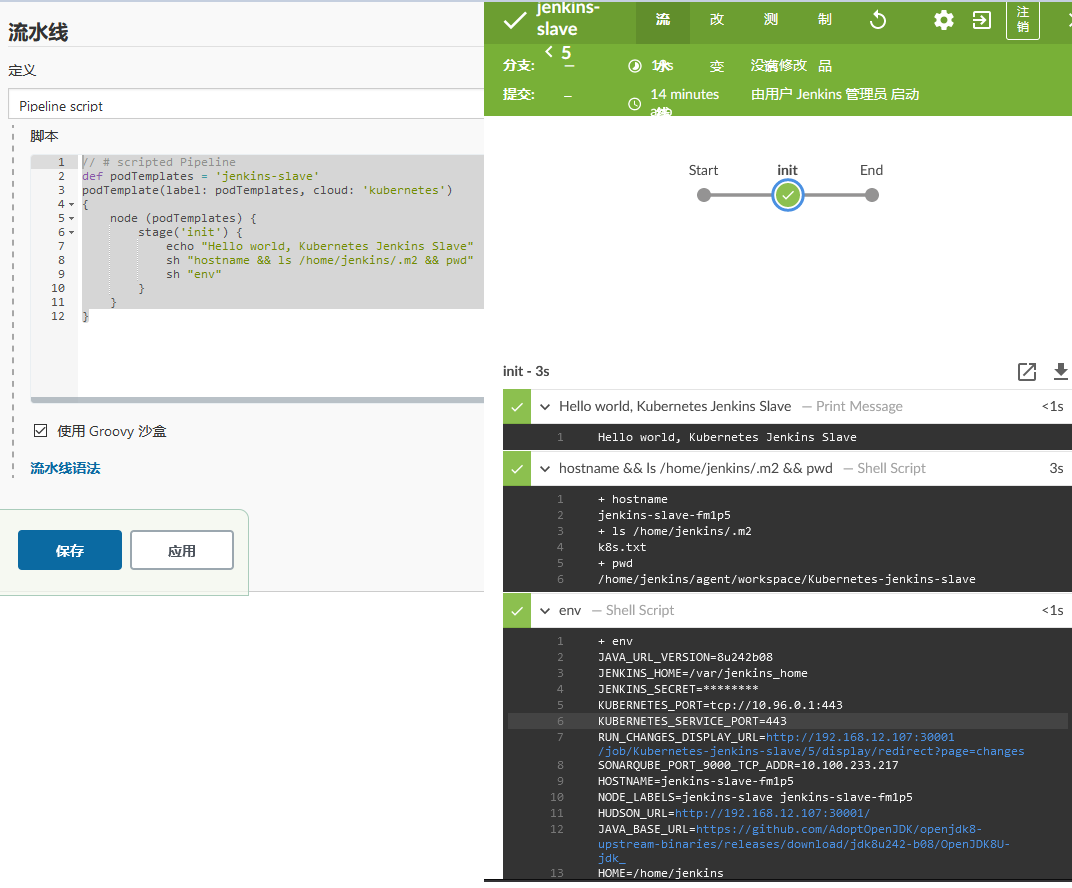Click workspace path /home/jenkins/agent/workspace log line
Viewport: 1072px width, 888px height.
click(786, 580)
